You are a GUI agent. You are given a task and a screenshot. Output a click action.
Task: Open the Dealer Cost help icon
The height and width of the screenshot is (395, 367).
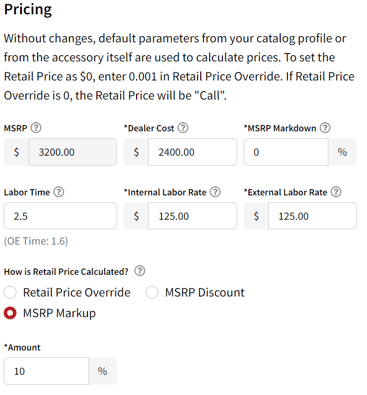pos(183,128)
